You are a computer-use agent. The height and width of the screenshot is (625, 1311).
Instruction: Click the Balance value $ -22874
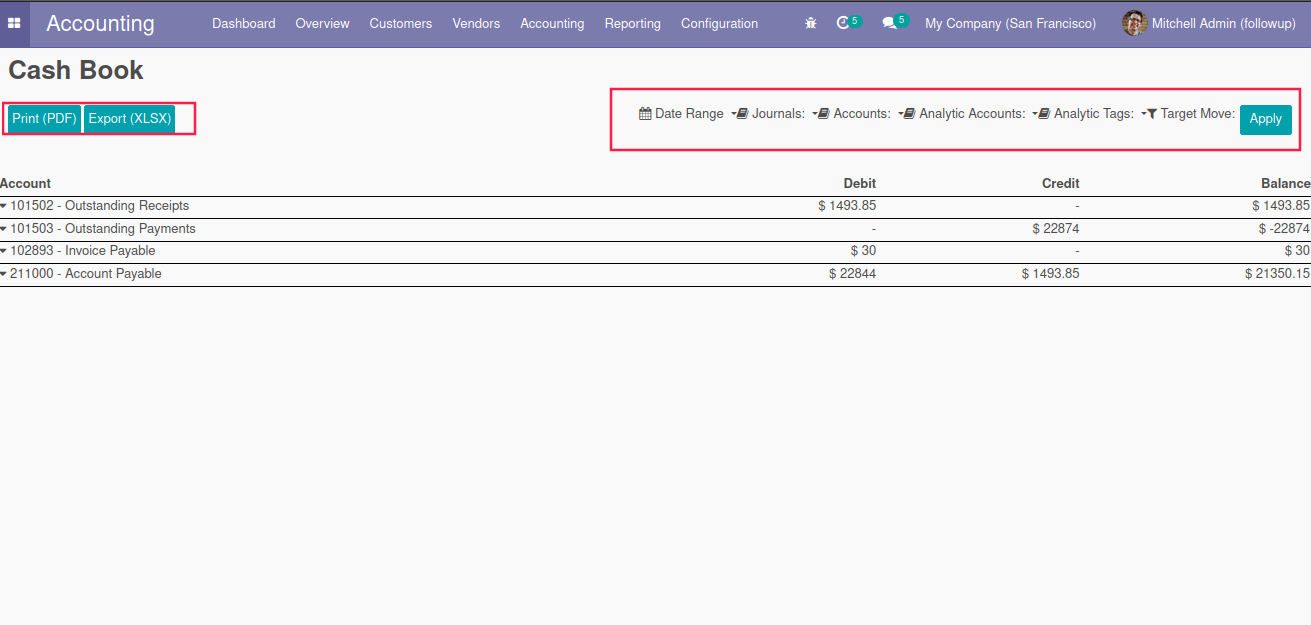[1284, 229]
